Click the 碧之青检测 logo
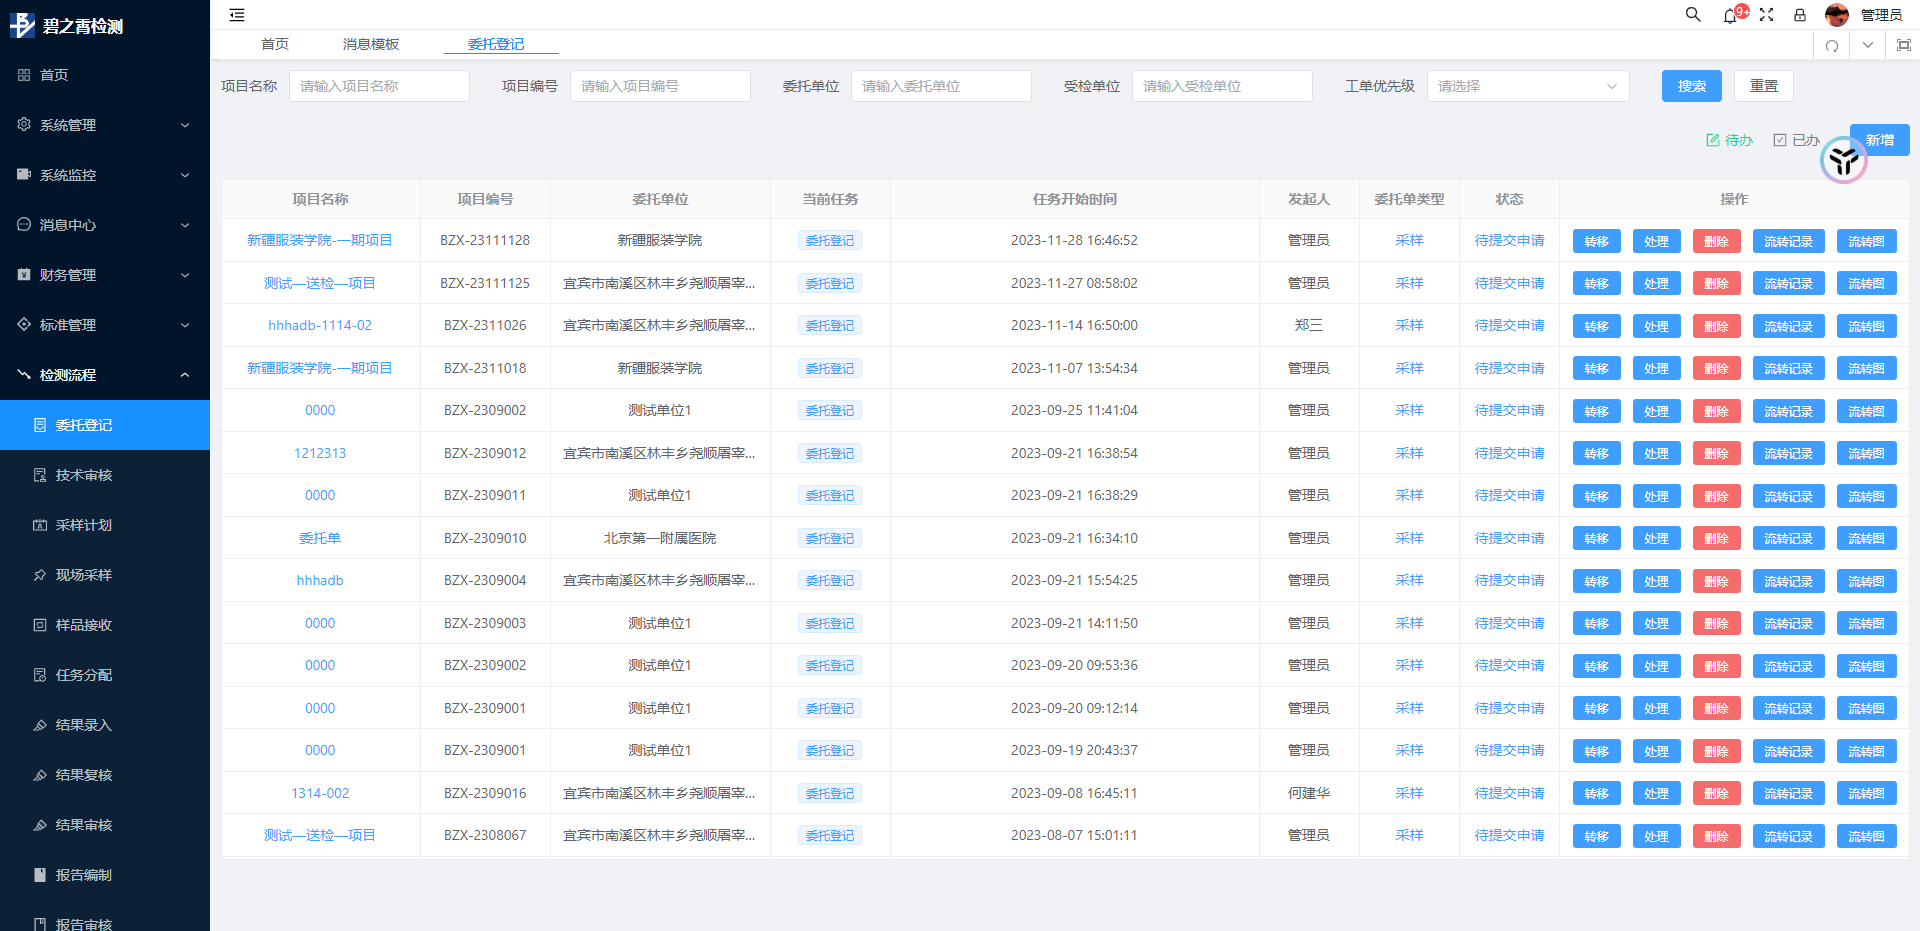Image resolution: width=1920 pixels, height=931 pixels. pyautogui.click(x=66, y=25)
